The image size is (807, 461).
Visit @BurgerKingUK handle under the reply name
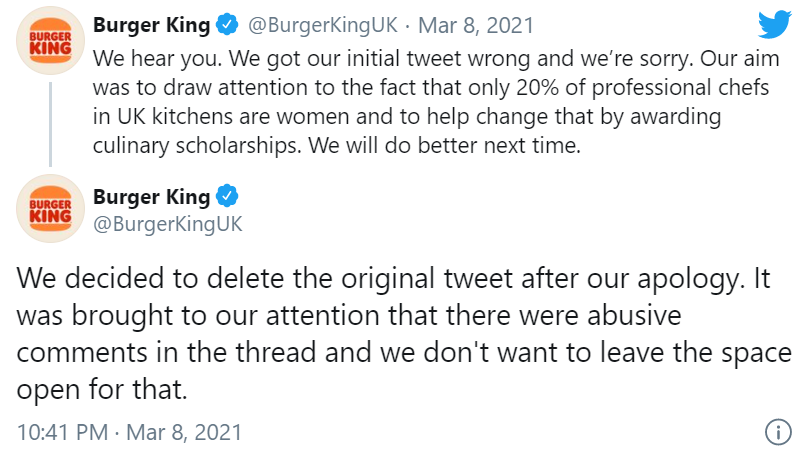pos(167,224)
